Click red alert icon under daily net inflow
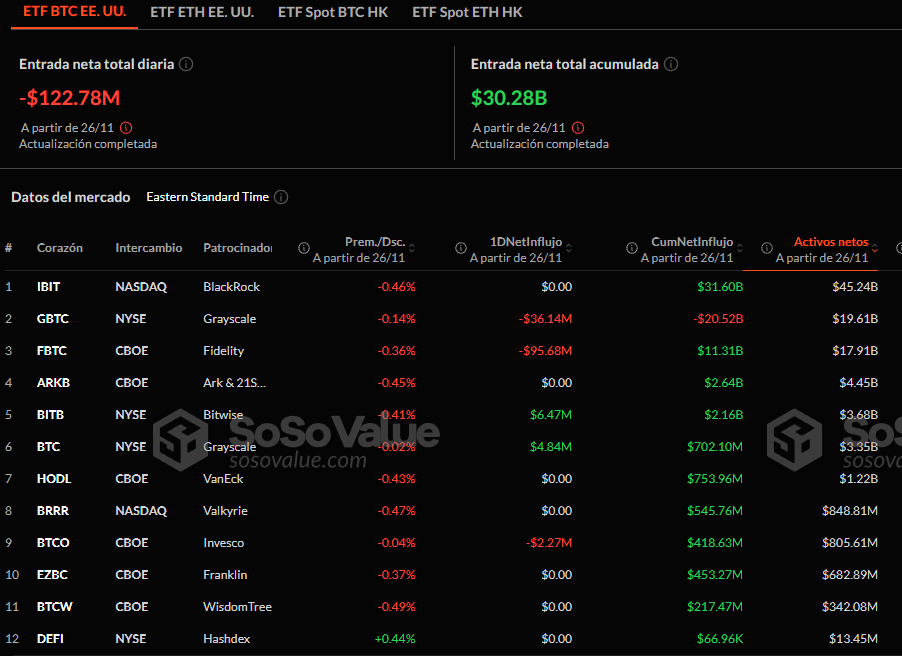Image resolution: width=902 pixels, height=656 pixels. [126, 128]
